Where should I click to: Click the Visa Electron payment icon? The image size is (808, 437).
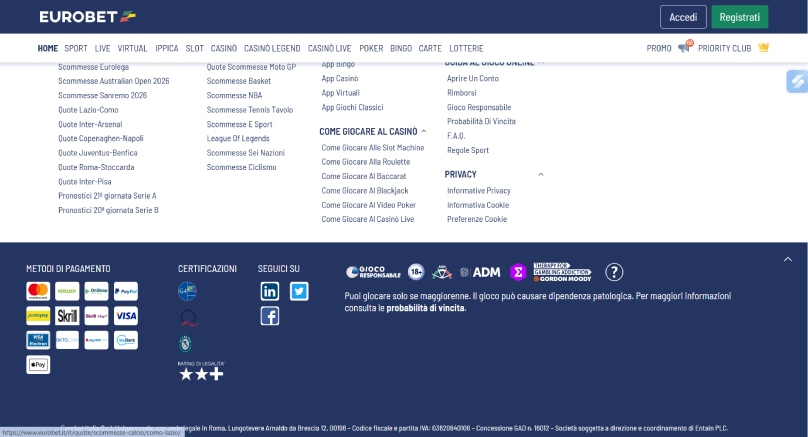point(38,340)
